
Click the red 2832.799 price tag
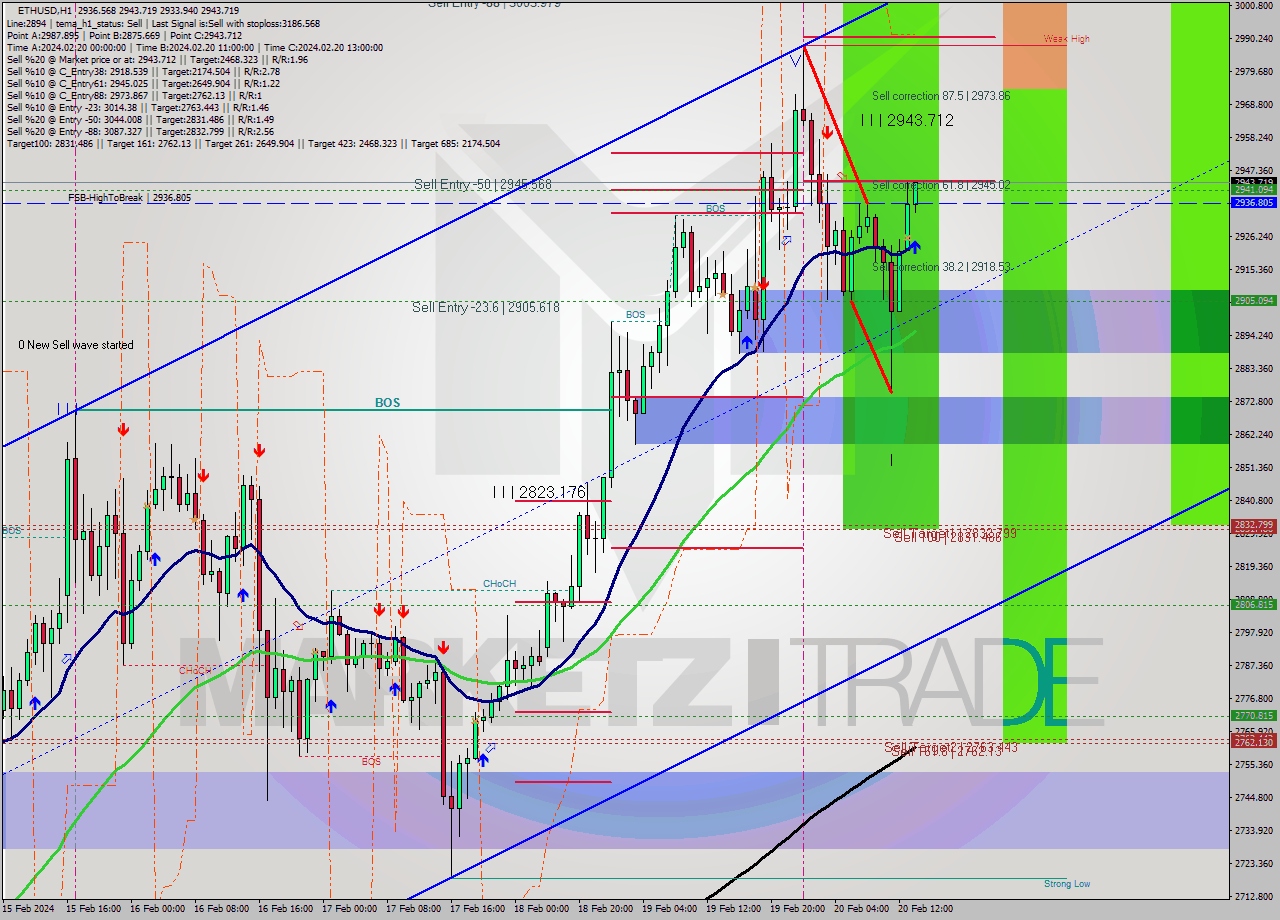1253,525
